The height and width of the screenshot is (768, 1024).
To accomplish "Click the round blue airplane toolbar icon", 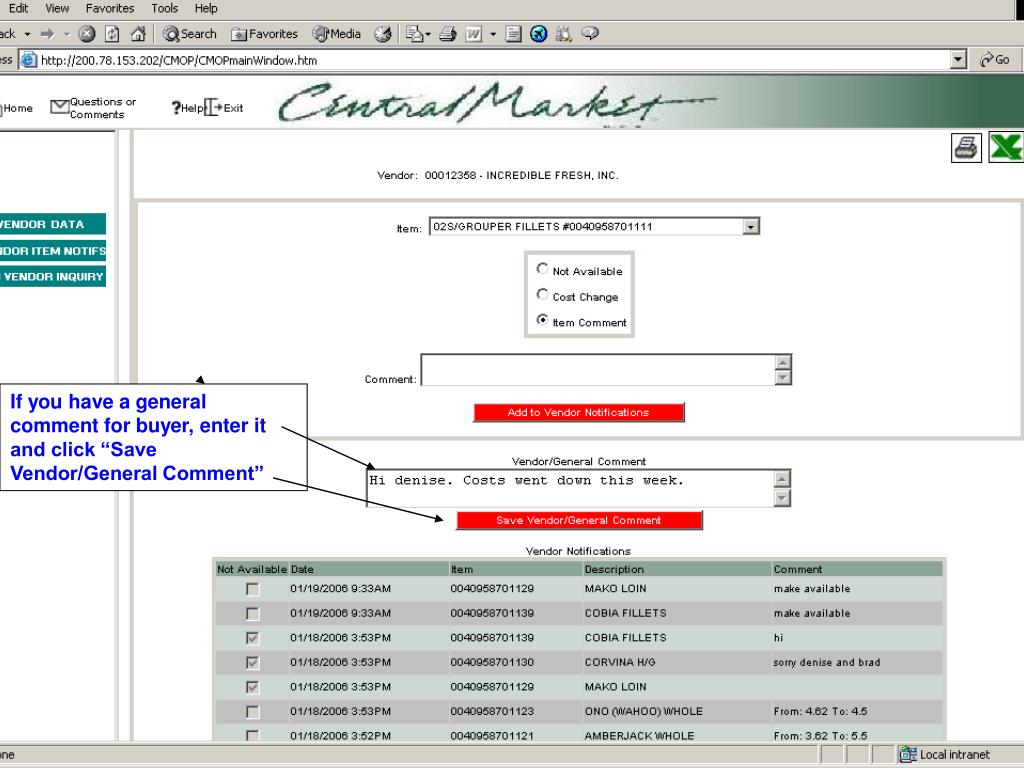I will [x=538, y=34].
